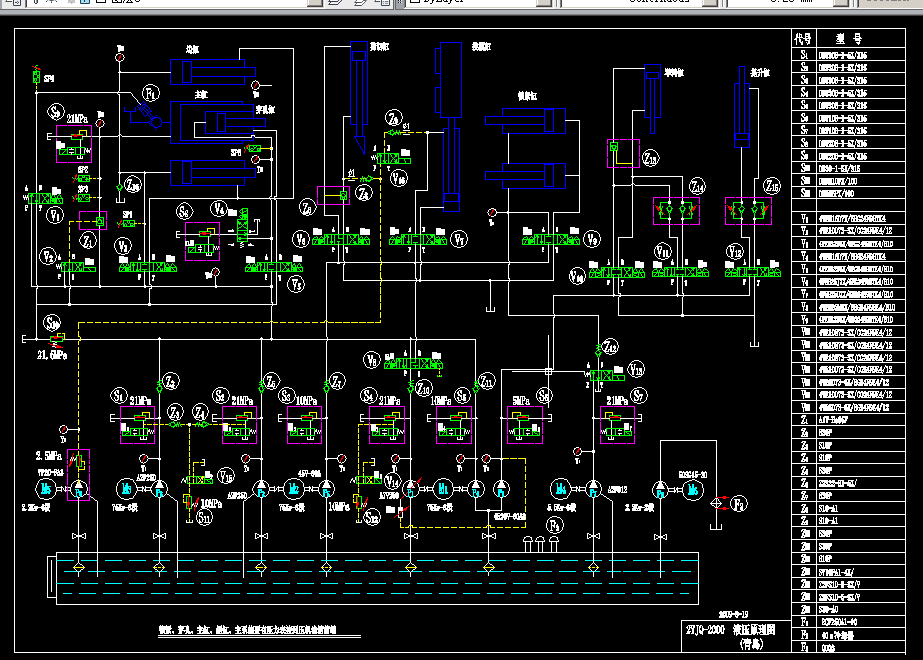Screen dimensions: 923x660
Task: Select the S6 circled label
Action: (184, 212)
